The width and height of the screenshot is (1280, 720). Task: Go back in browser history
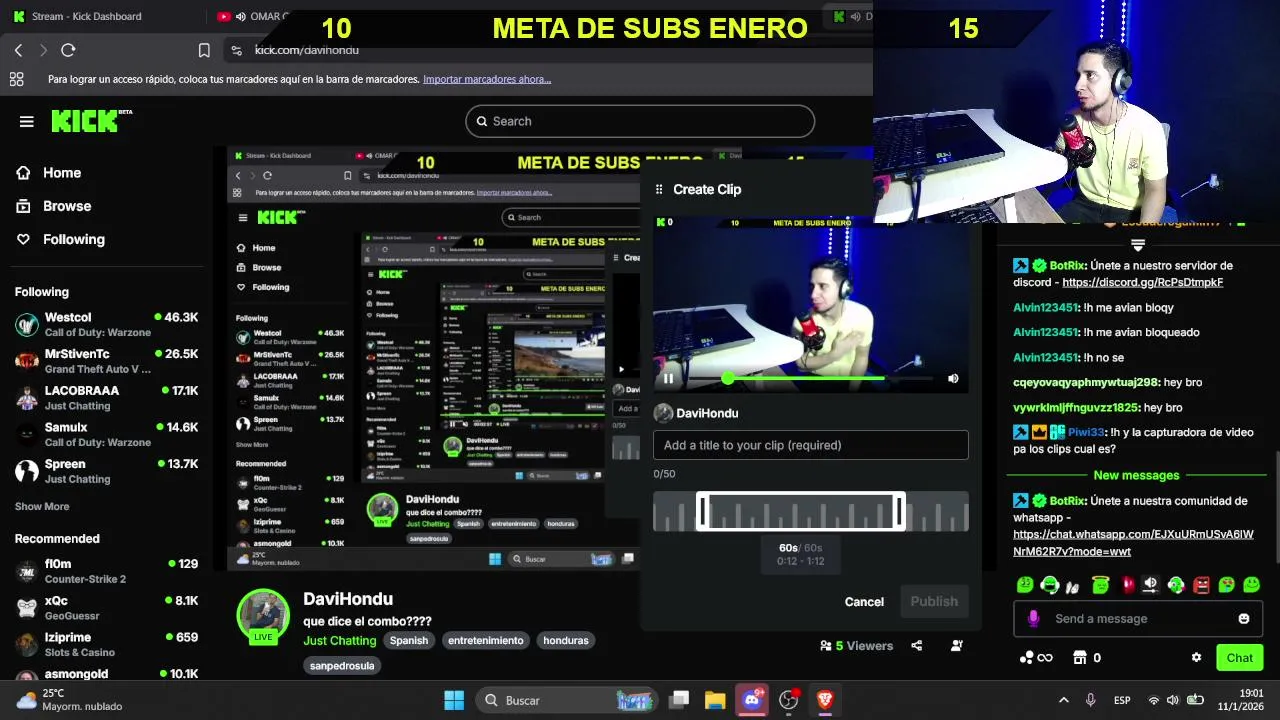click(18, 50)
